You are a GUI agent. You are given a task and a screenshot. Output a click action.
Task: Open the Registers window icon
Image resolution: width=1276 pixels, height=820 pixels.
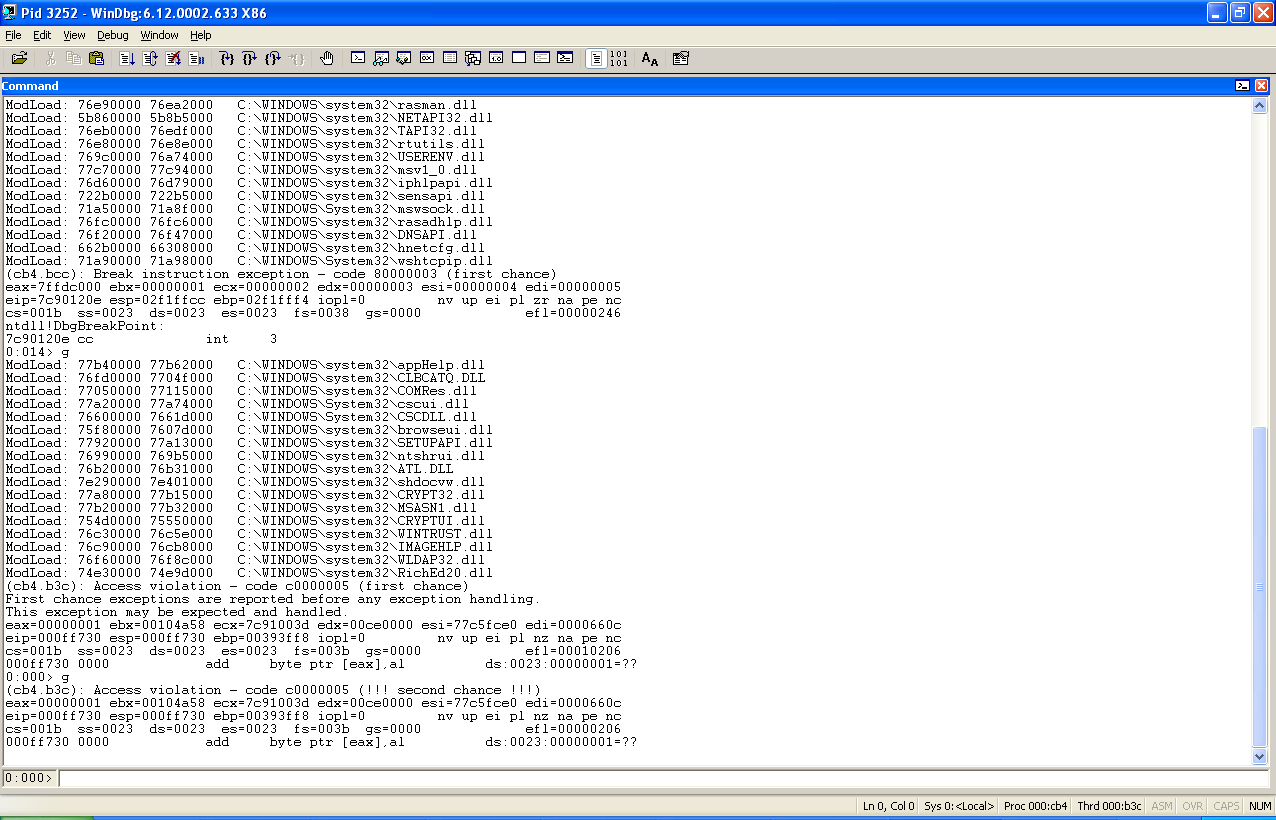426,59
